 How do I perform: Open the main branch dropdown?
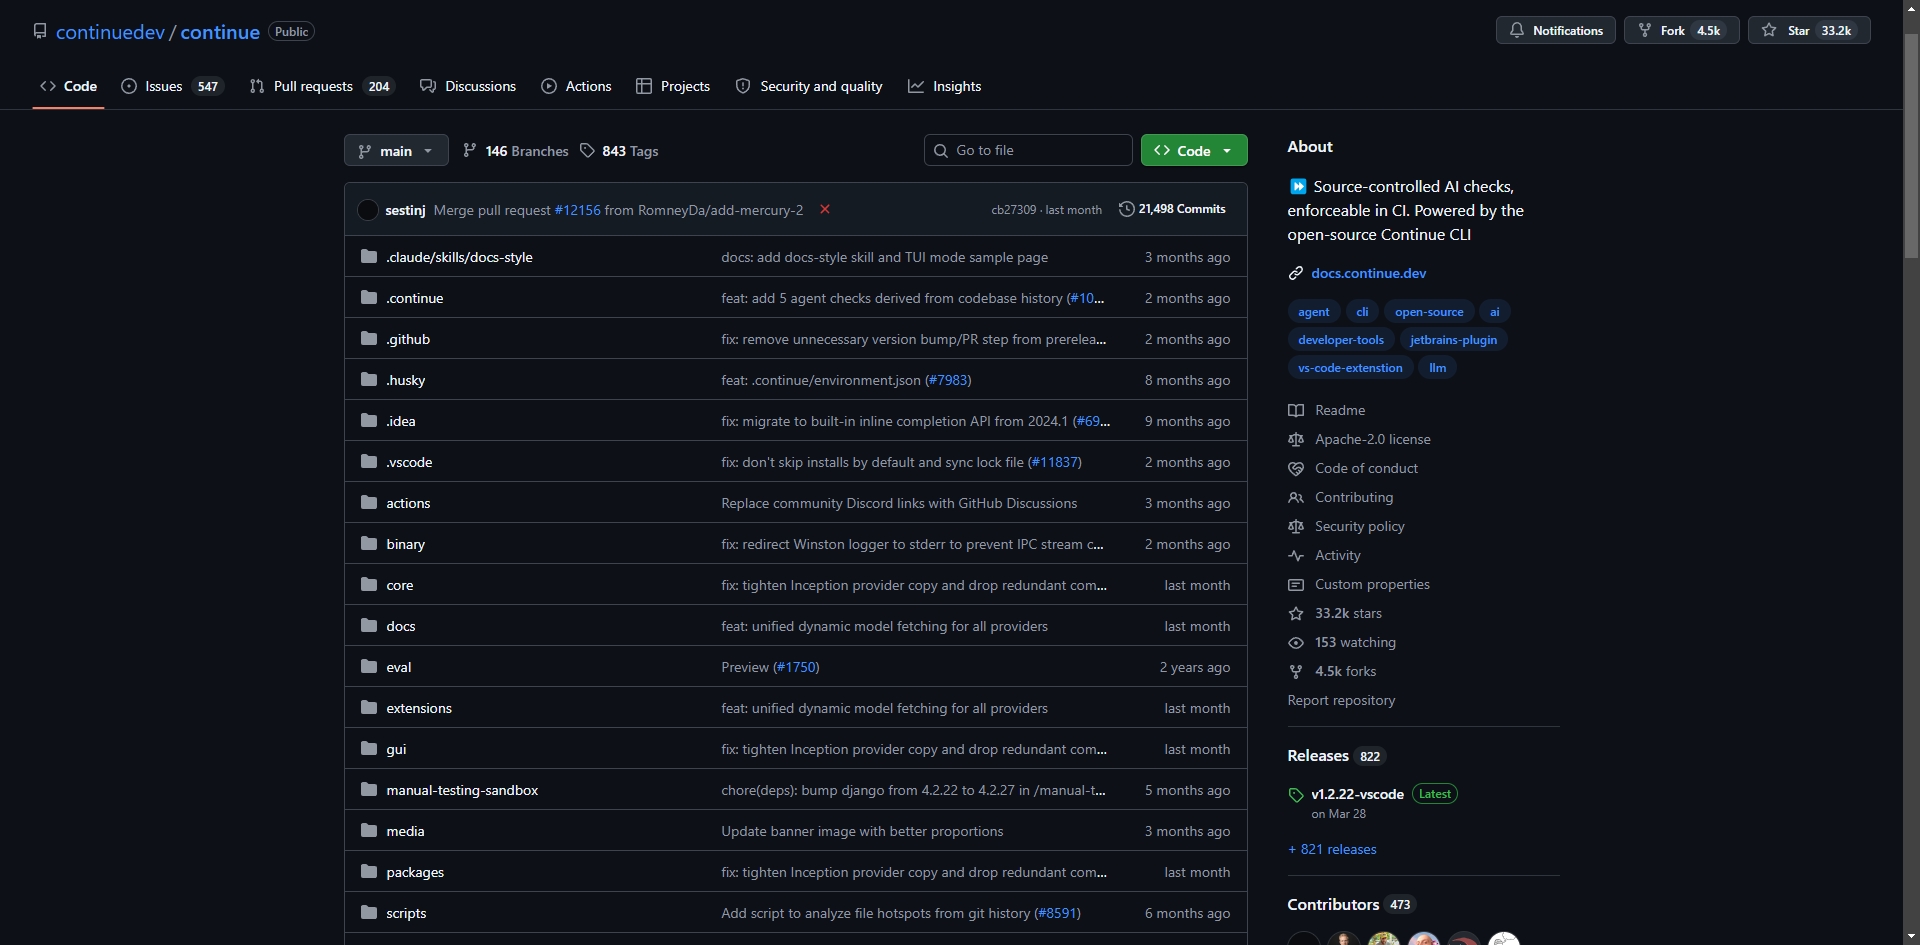396,151
